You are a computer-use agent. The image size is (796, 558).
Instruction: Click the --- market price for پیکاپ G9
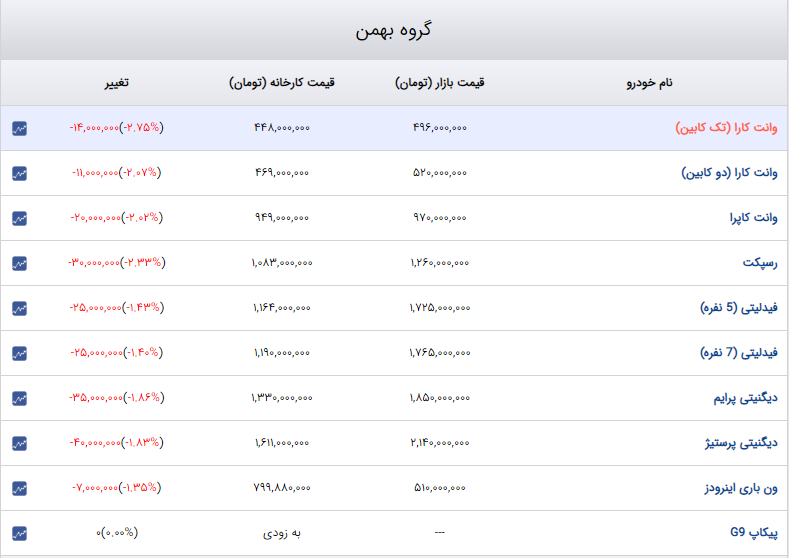coord(440,533)
